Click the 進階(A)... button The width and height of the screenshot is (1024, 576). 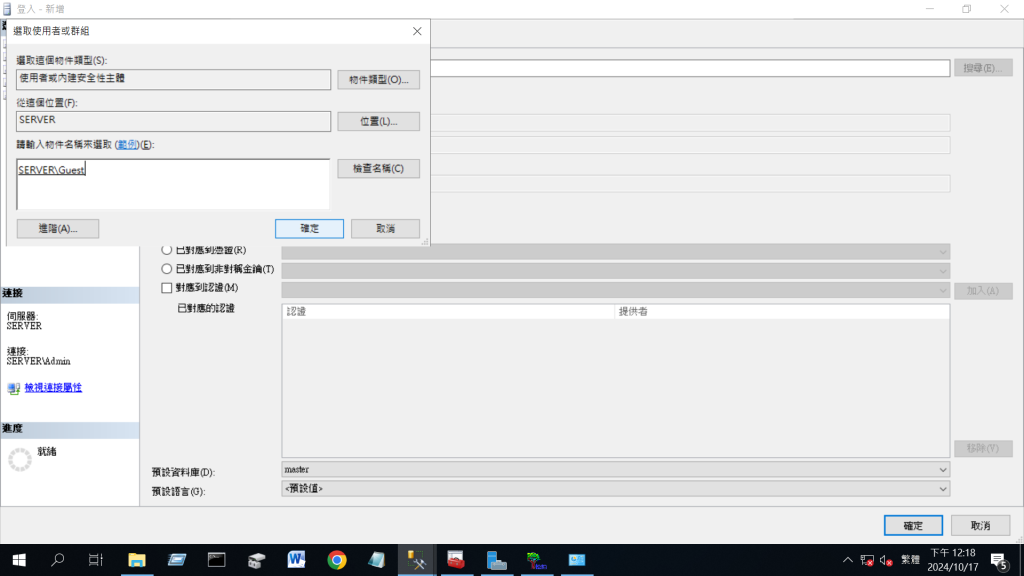coord(58,229)
